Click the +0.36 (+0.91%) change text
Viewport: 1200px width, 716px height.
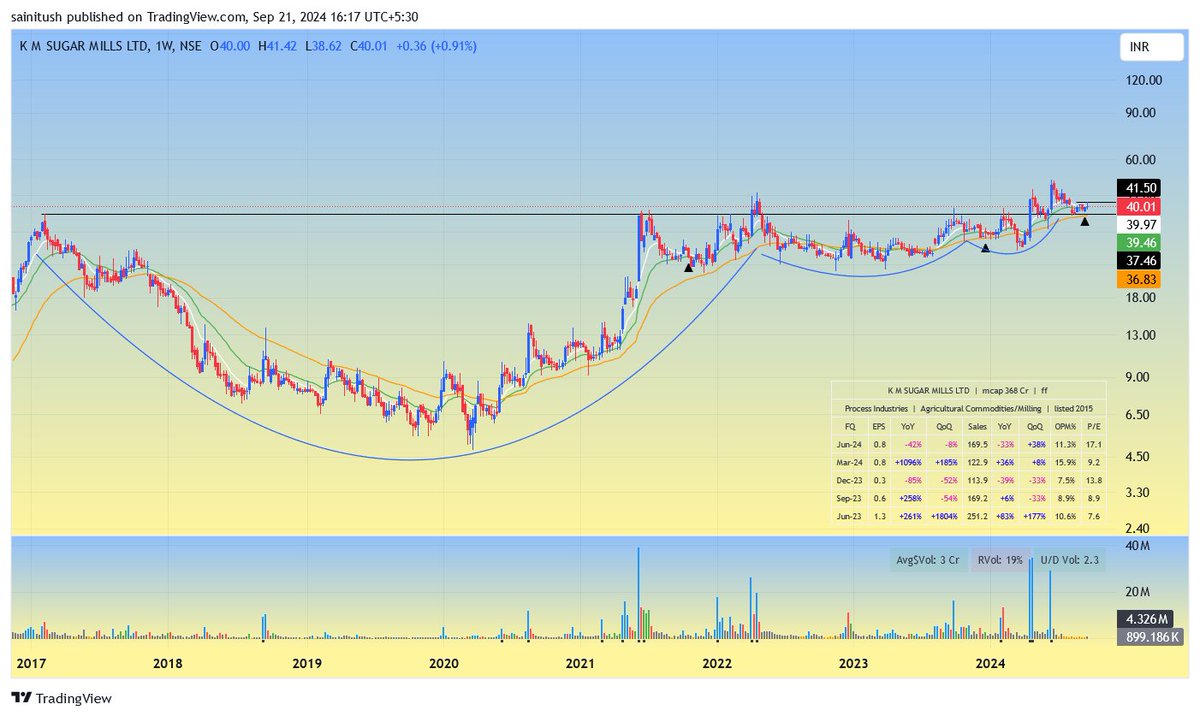point(437,46)
